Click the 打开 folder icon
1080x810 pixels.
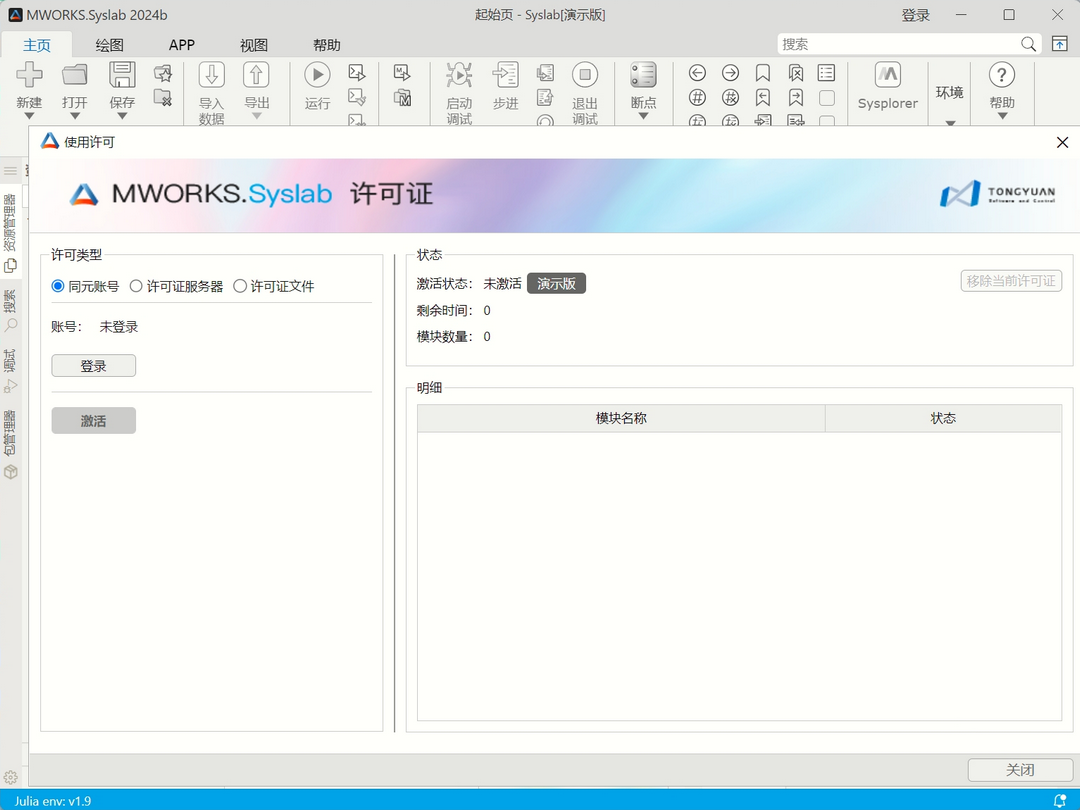click(x=74, y=74)
